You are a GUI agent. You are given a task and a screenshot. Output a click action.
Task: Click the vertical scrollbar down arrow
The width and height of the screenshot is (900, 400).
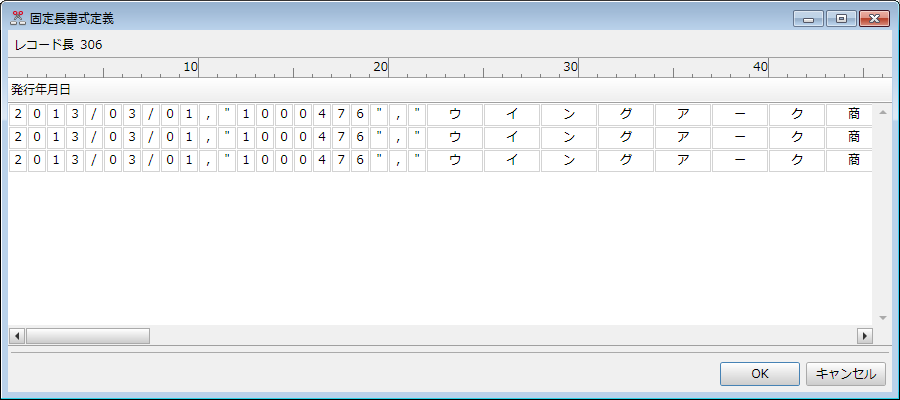(x=883, y=317)
